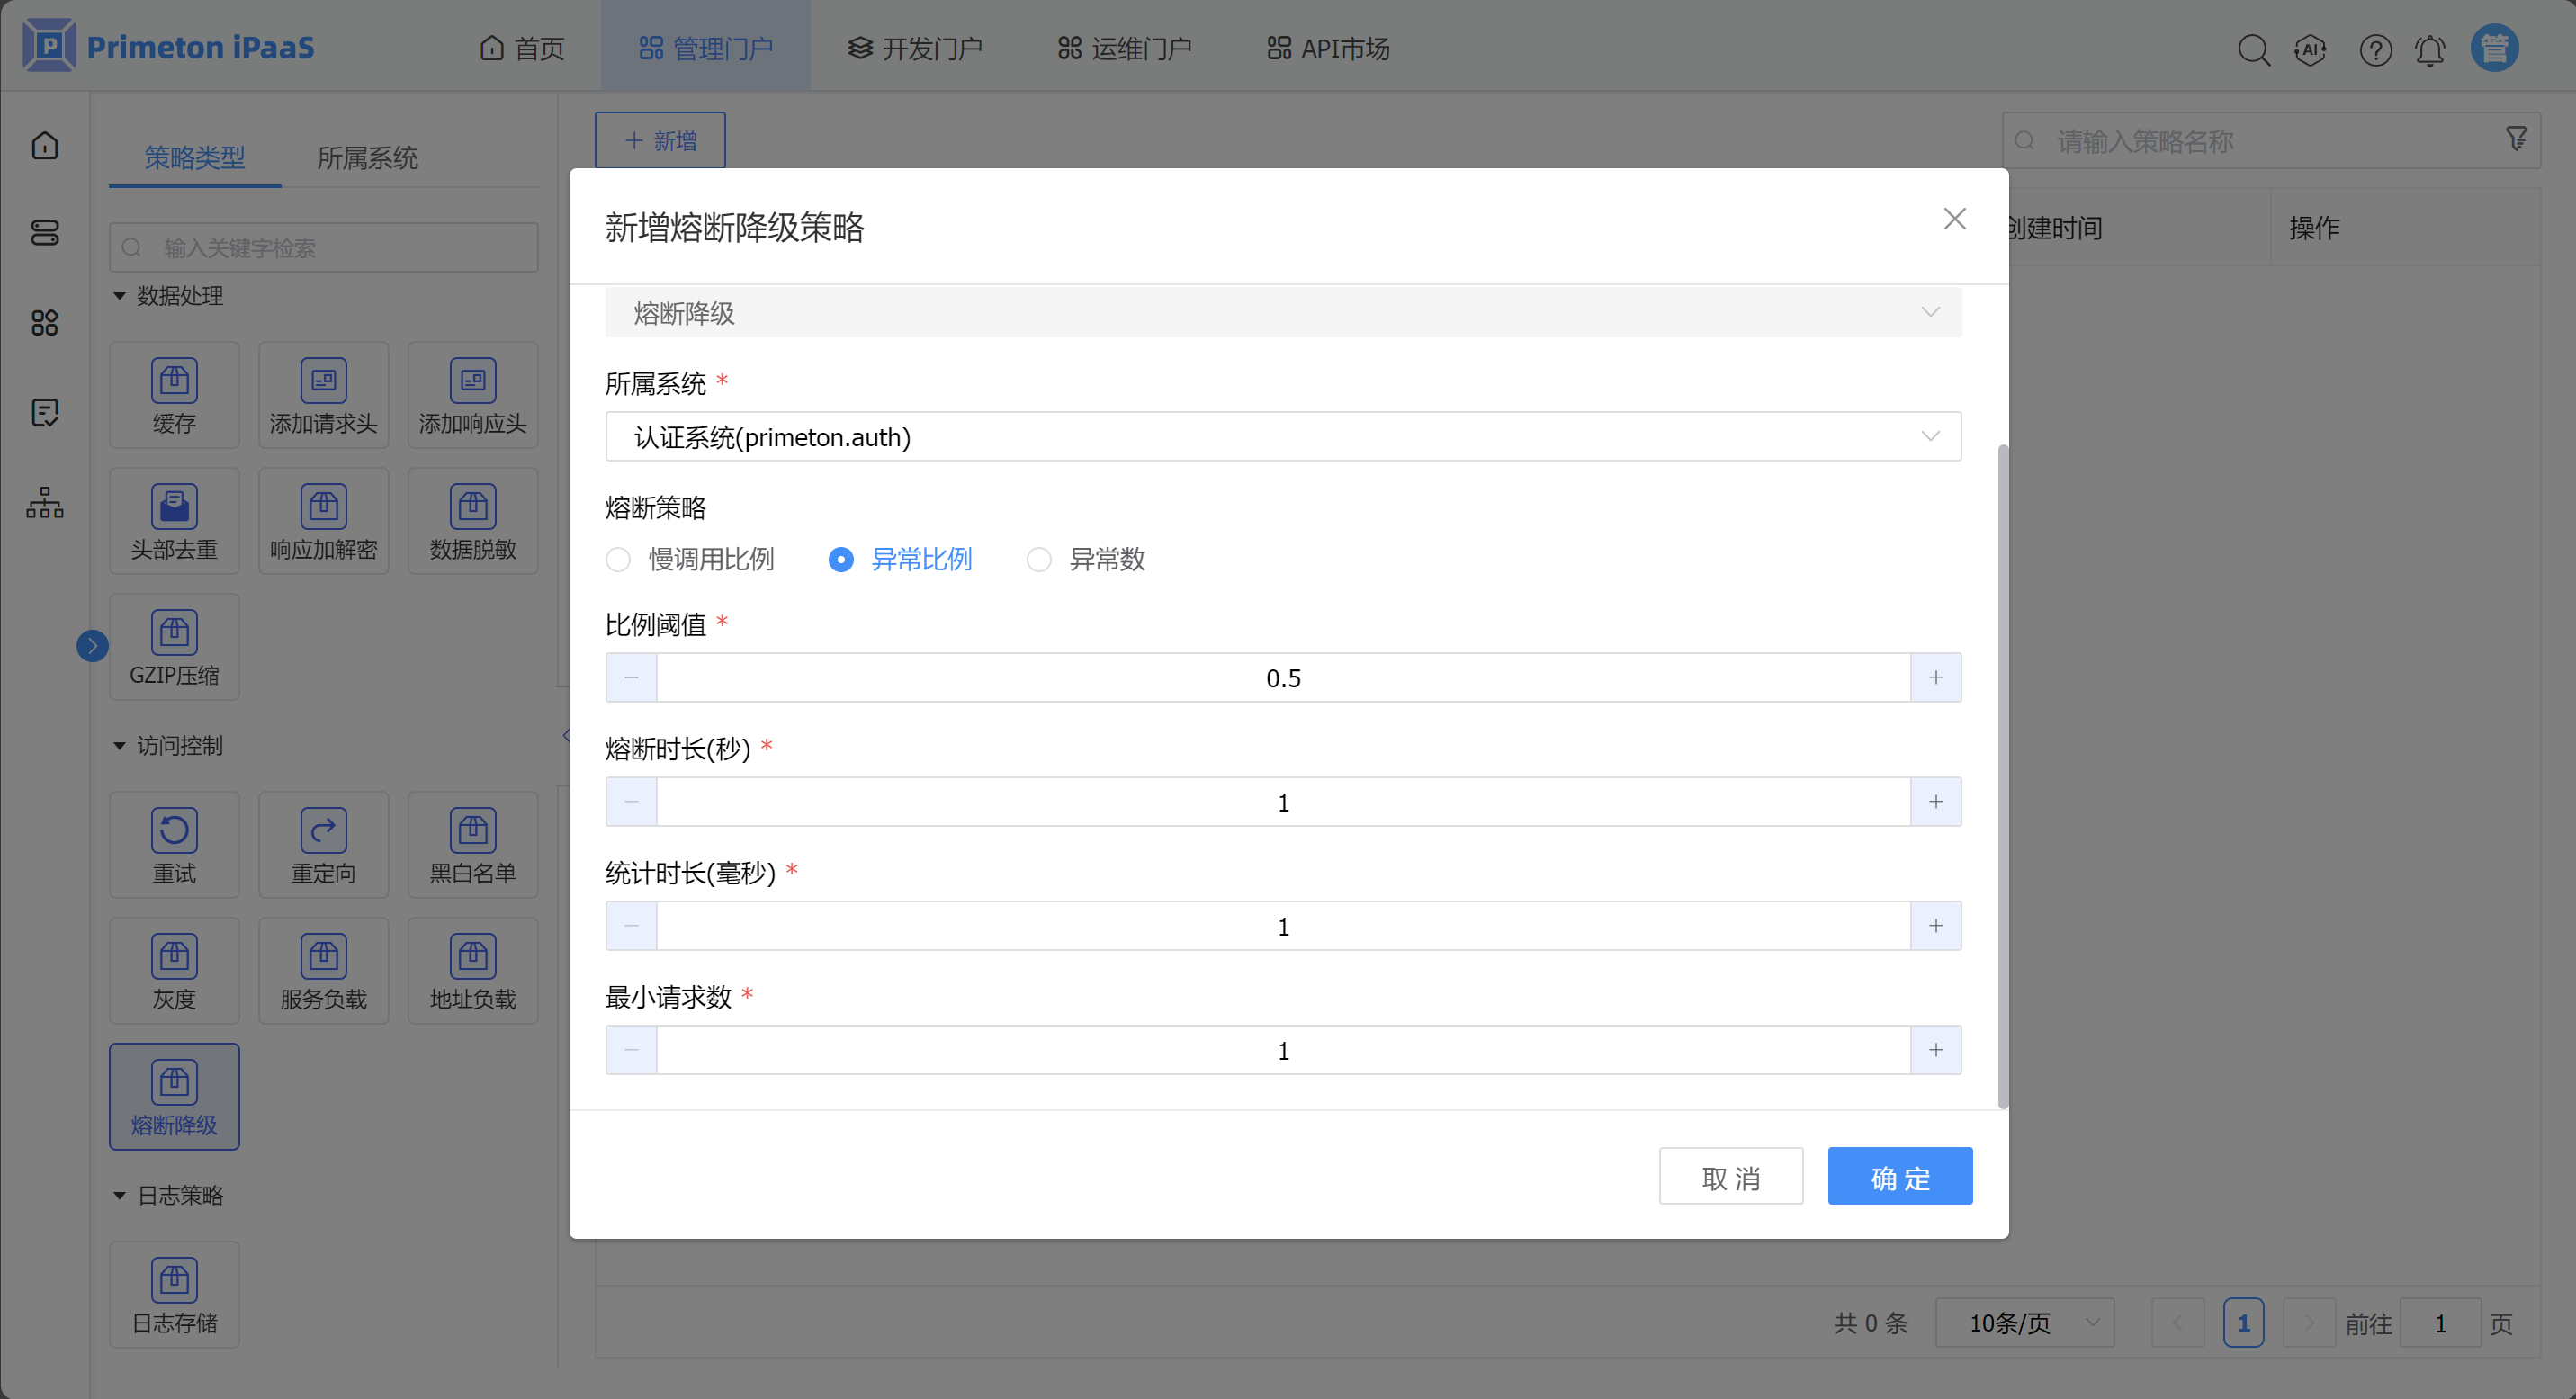Select the 异常比例 radio option

click(841, 559)
